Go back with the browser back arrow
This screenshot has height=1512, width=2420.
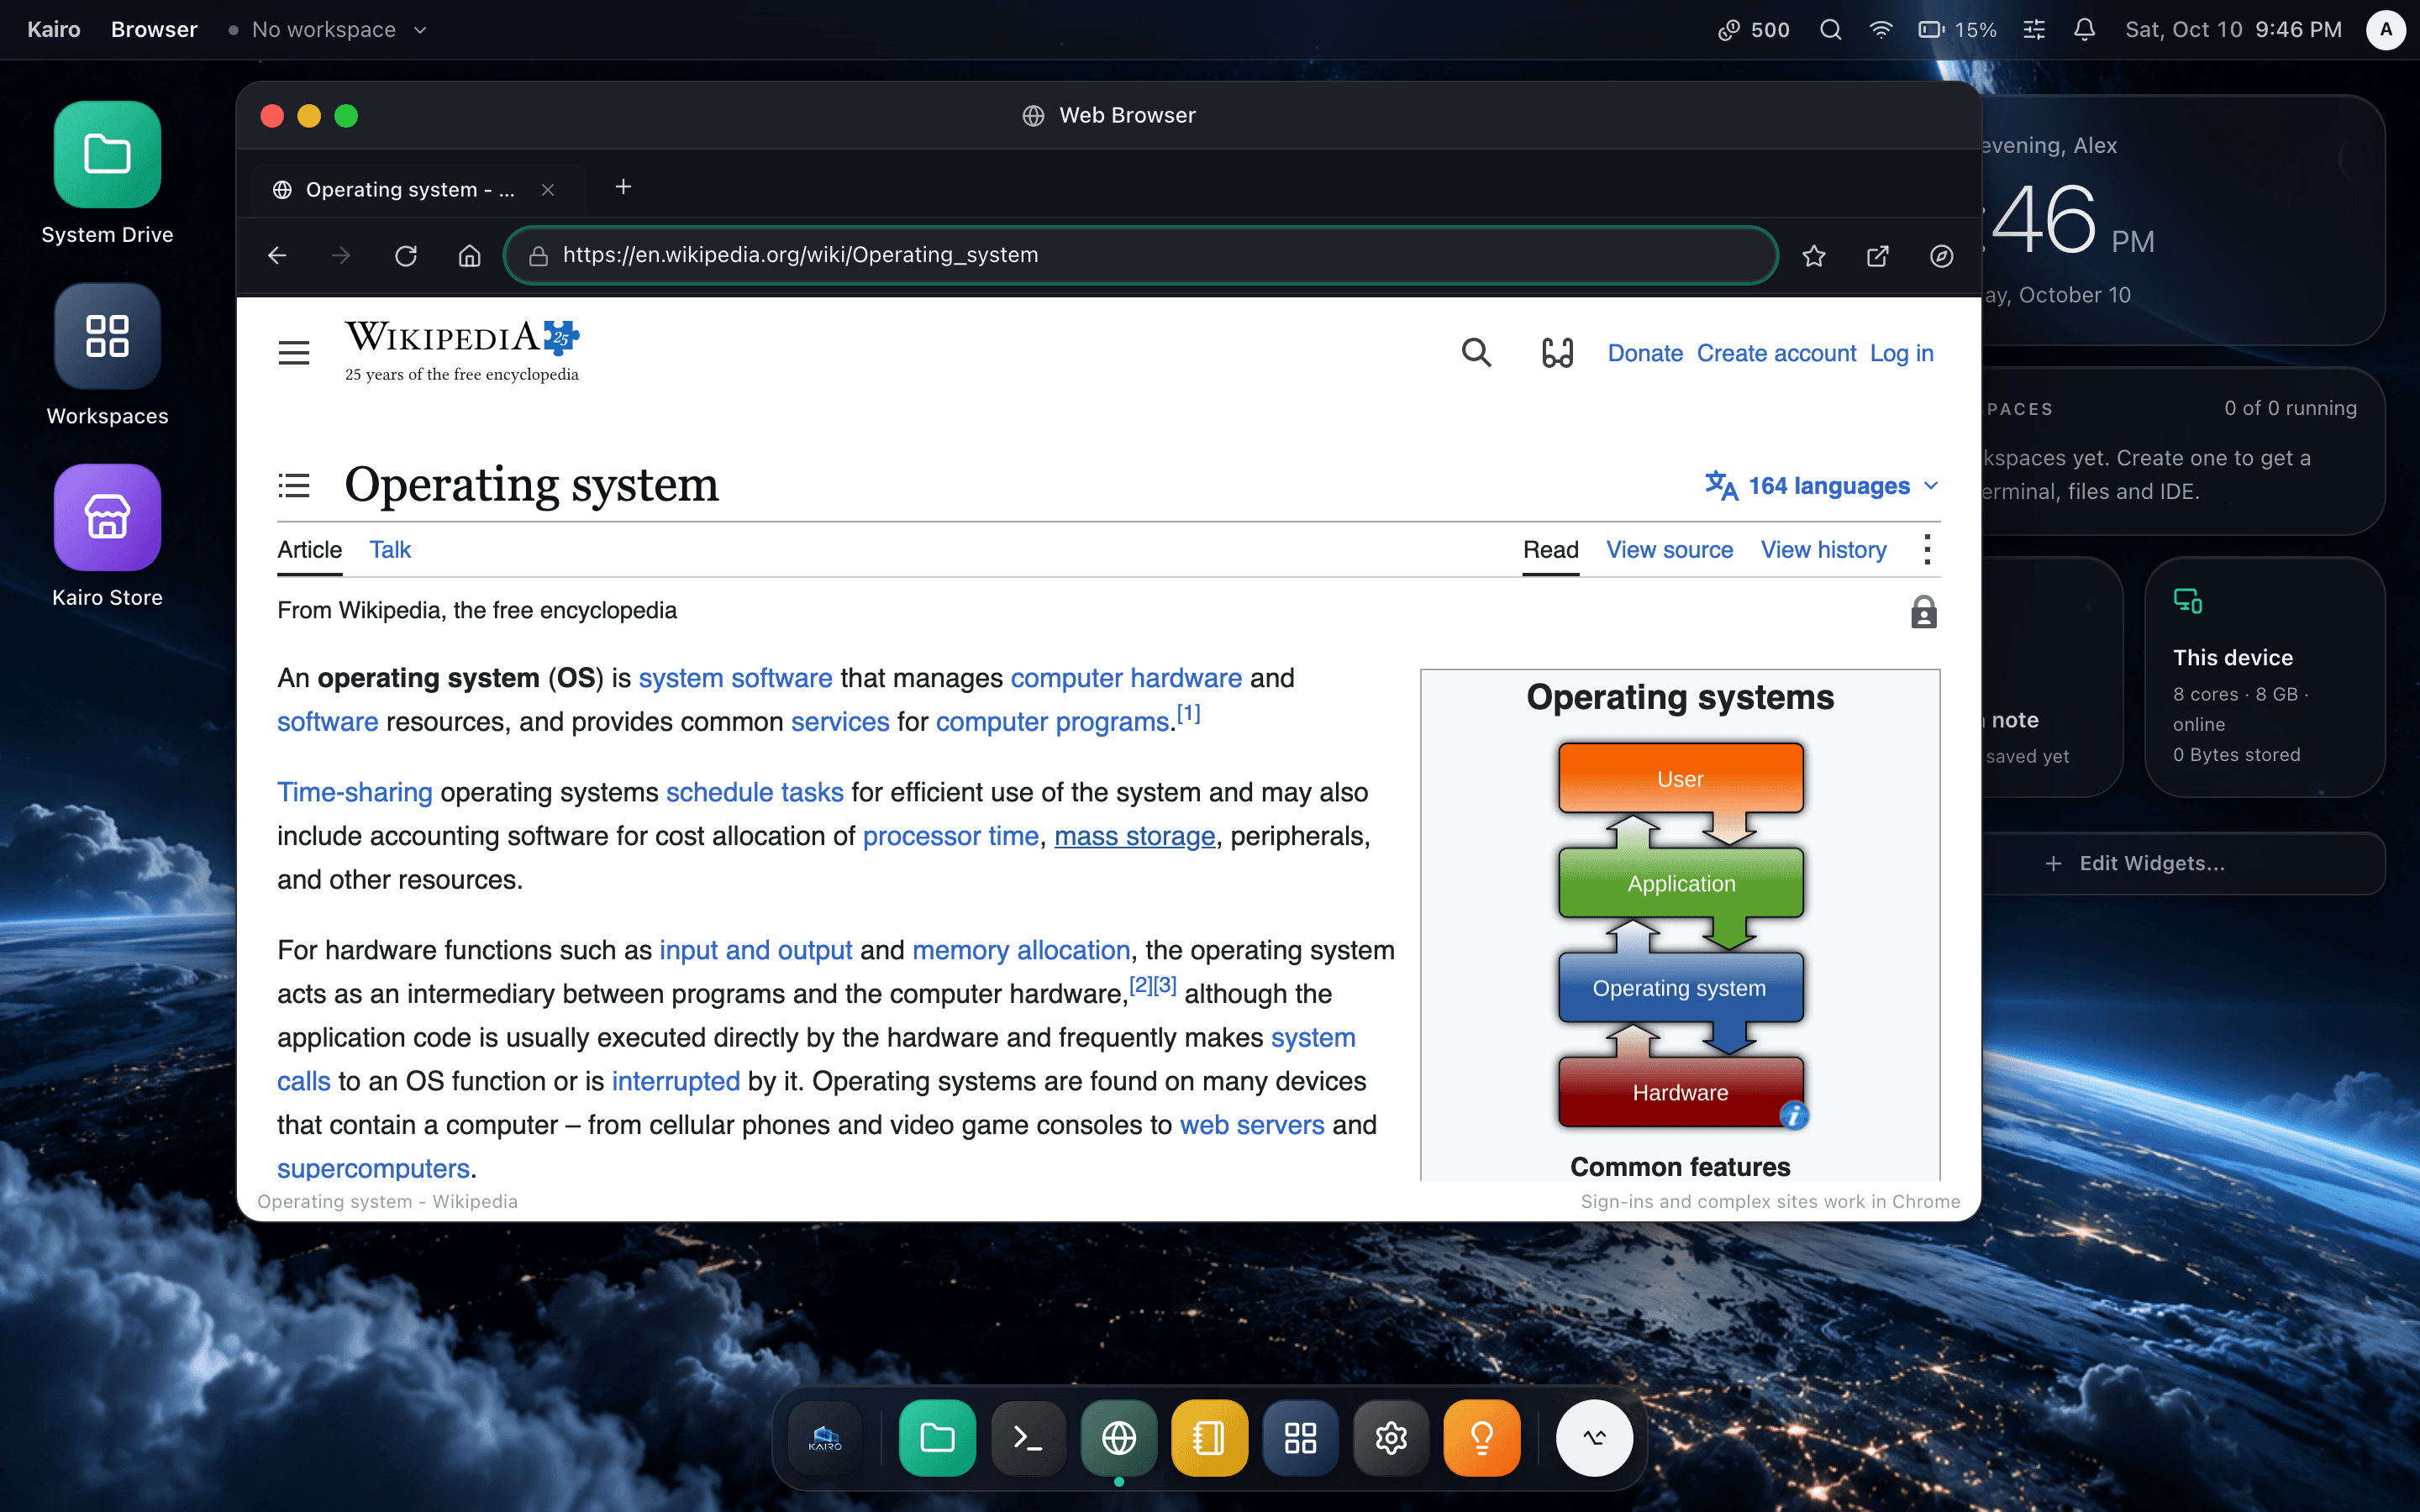tap(277, 256)
